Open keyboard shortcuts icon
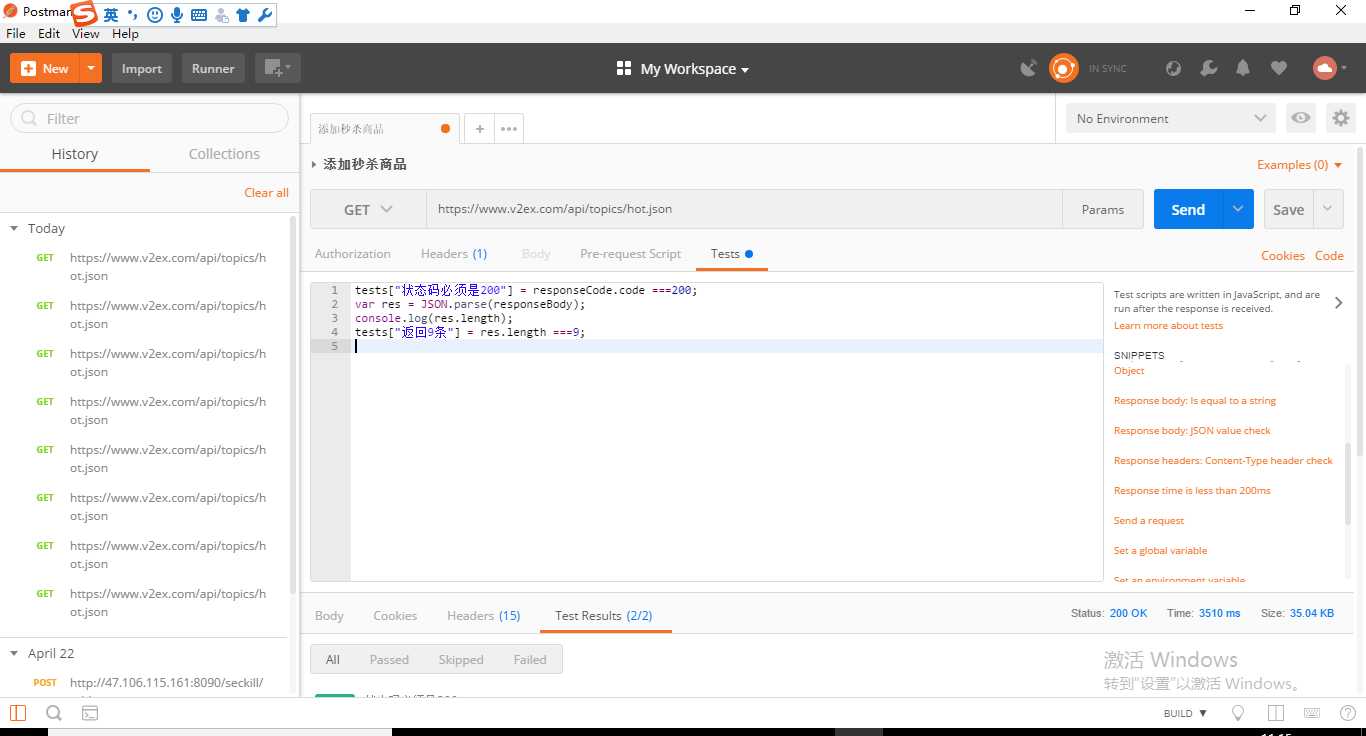Viewport: 1366px width, 736px height. coord(1311,713)
